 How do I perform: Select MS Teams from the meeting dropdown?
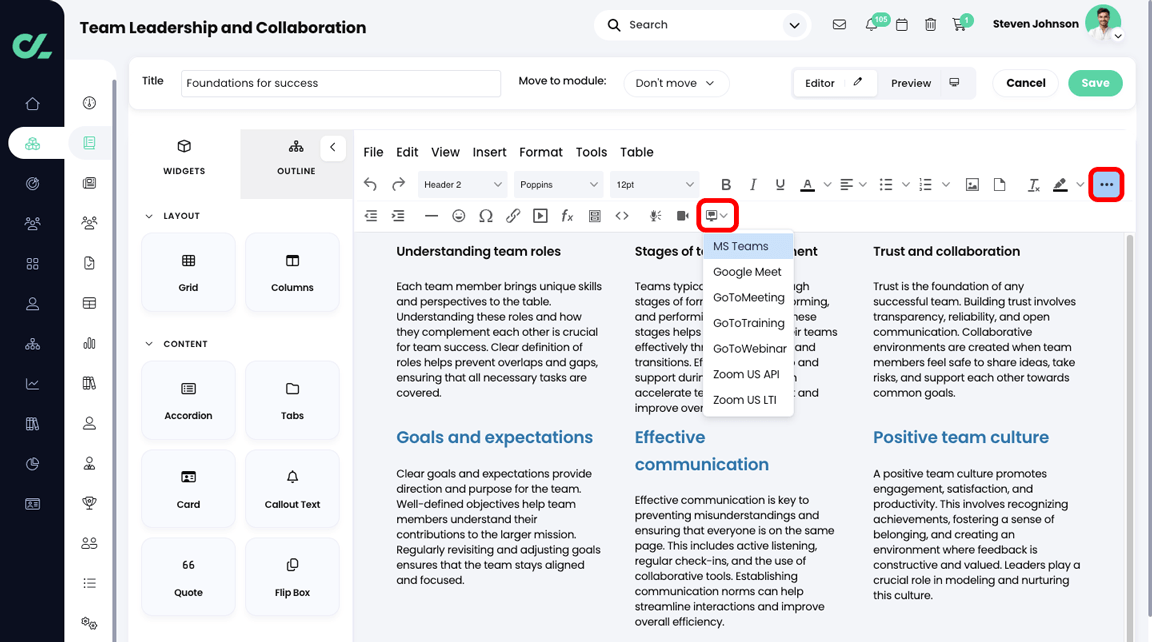click(748, 246)
